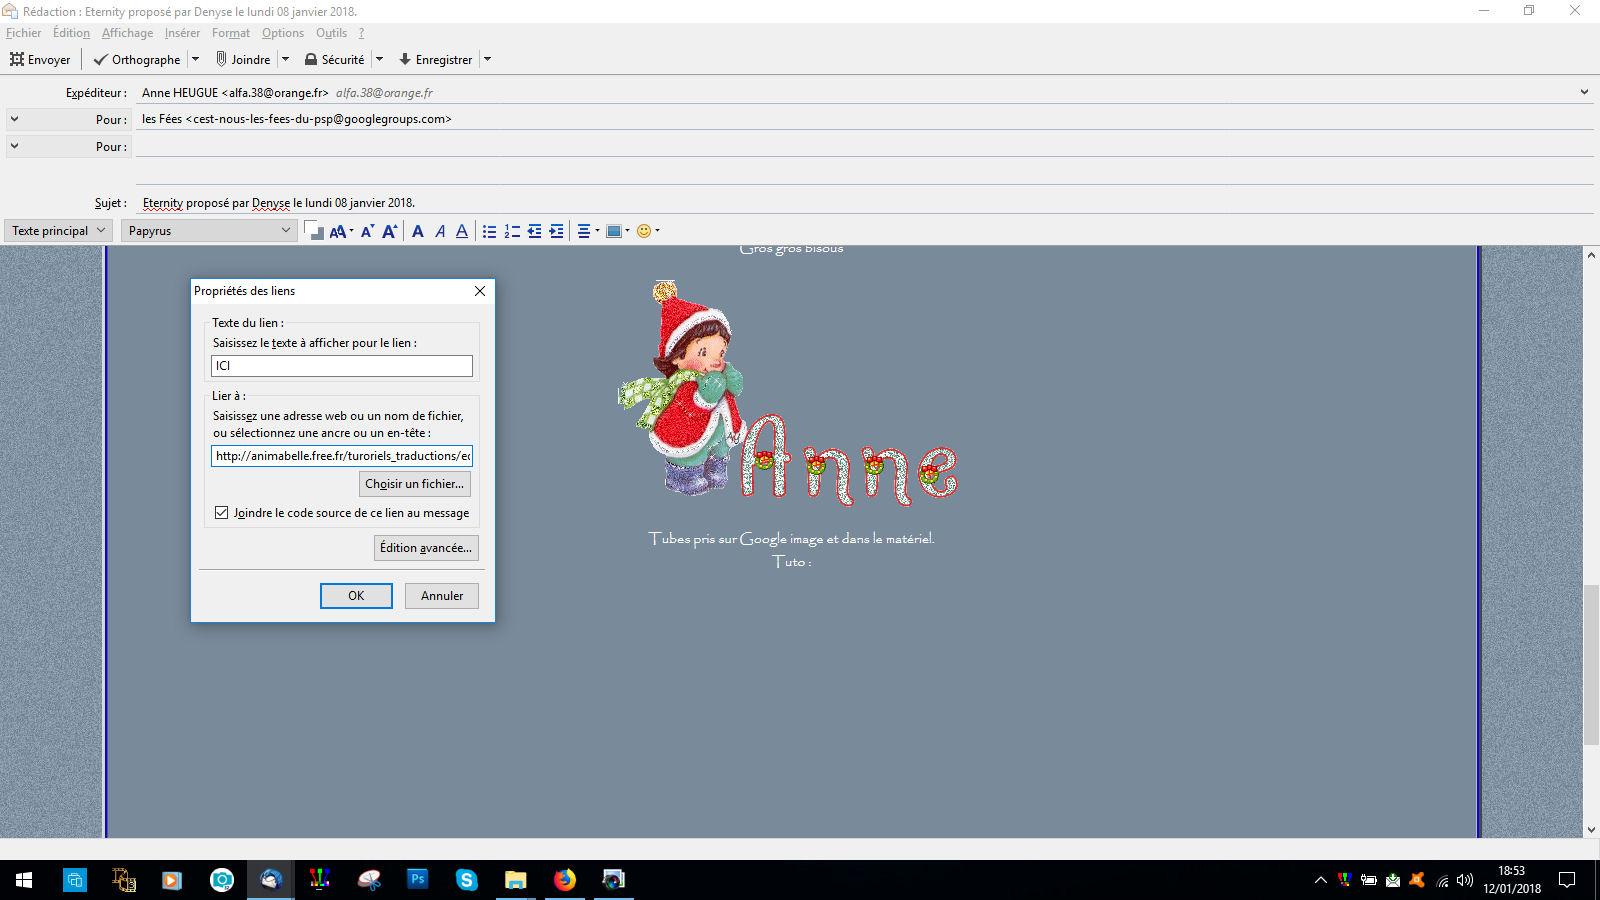Click the volume icon in system tray
The image size is (1600, 900).
pos(1465,881)
